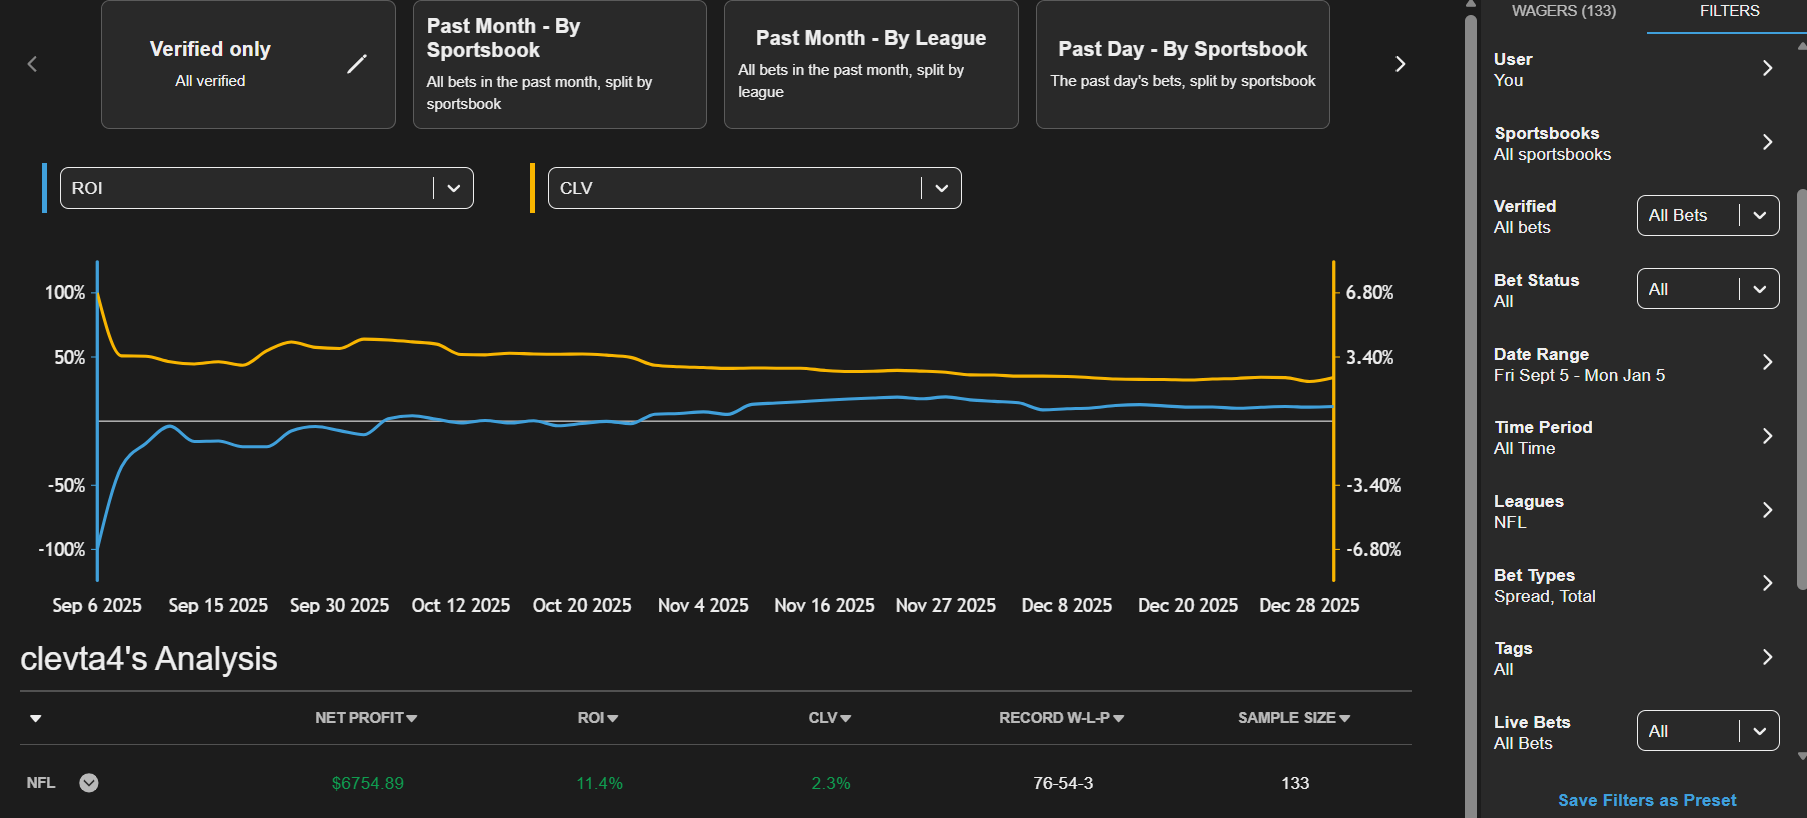Screen dimensions: 1807x818
Task: Sort by Net Profit column arrow
Action: coord(412,718)
